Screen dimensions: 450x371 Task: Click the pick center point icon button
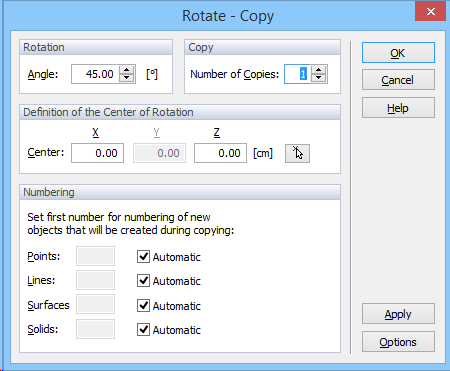click(x=297, y=153)
